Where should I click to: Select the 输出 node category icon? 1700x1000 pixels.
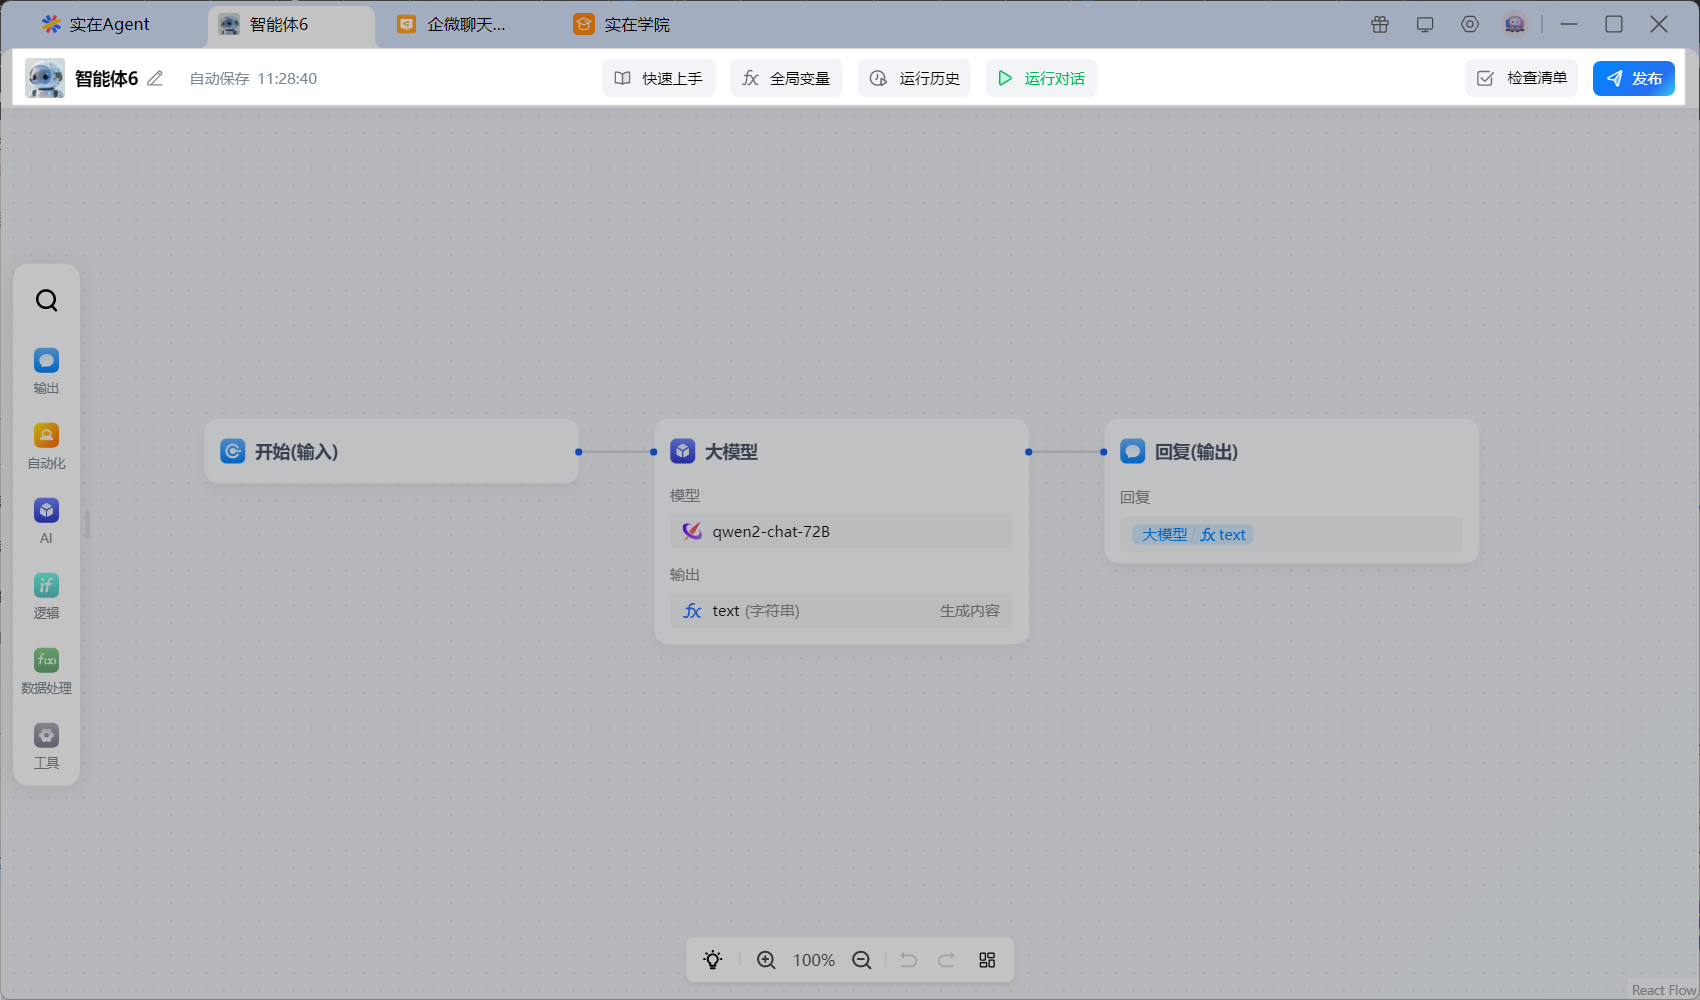(46, 360)
